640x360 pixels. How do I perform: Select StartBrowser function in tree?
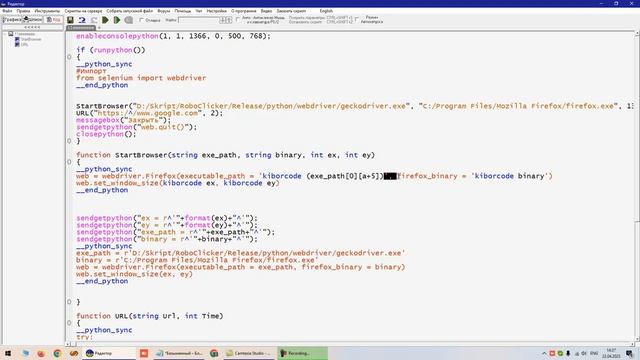(x=31, y=39)
